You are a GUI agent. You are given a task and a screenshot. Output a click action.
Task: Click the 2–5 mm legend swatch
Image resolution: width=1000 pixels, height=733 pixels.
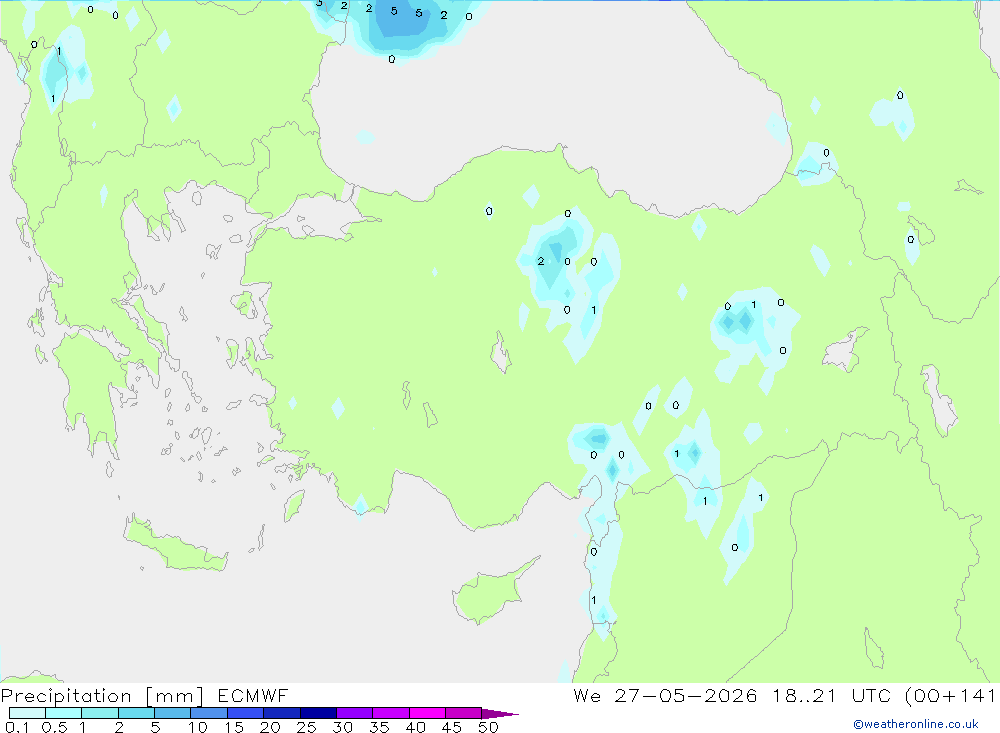click(136, 713)
